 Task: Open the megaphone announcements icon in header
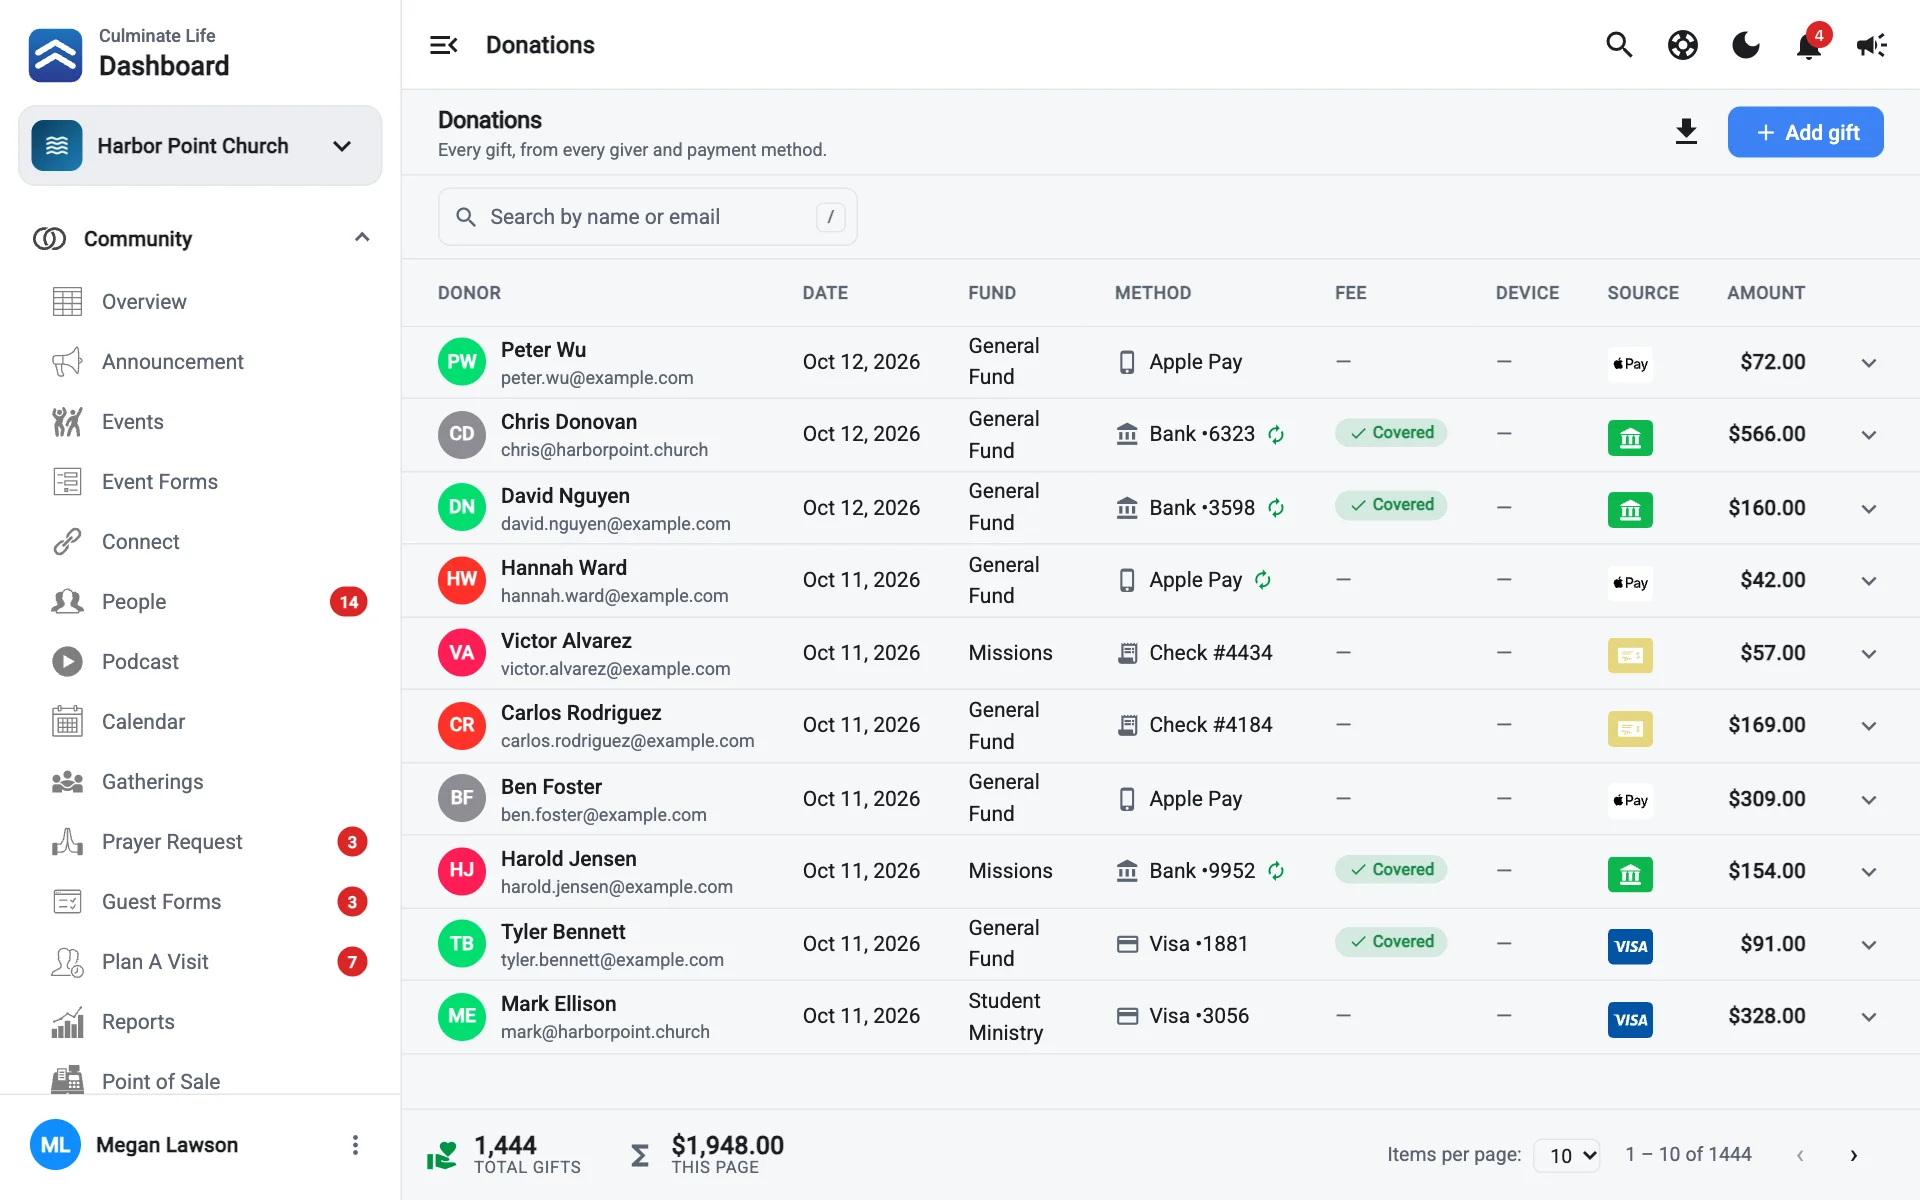tap(1872, 45)
